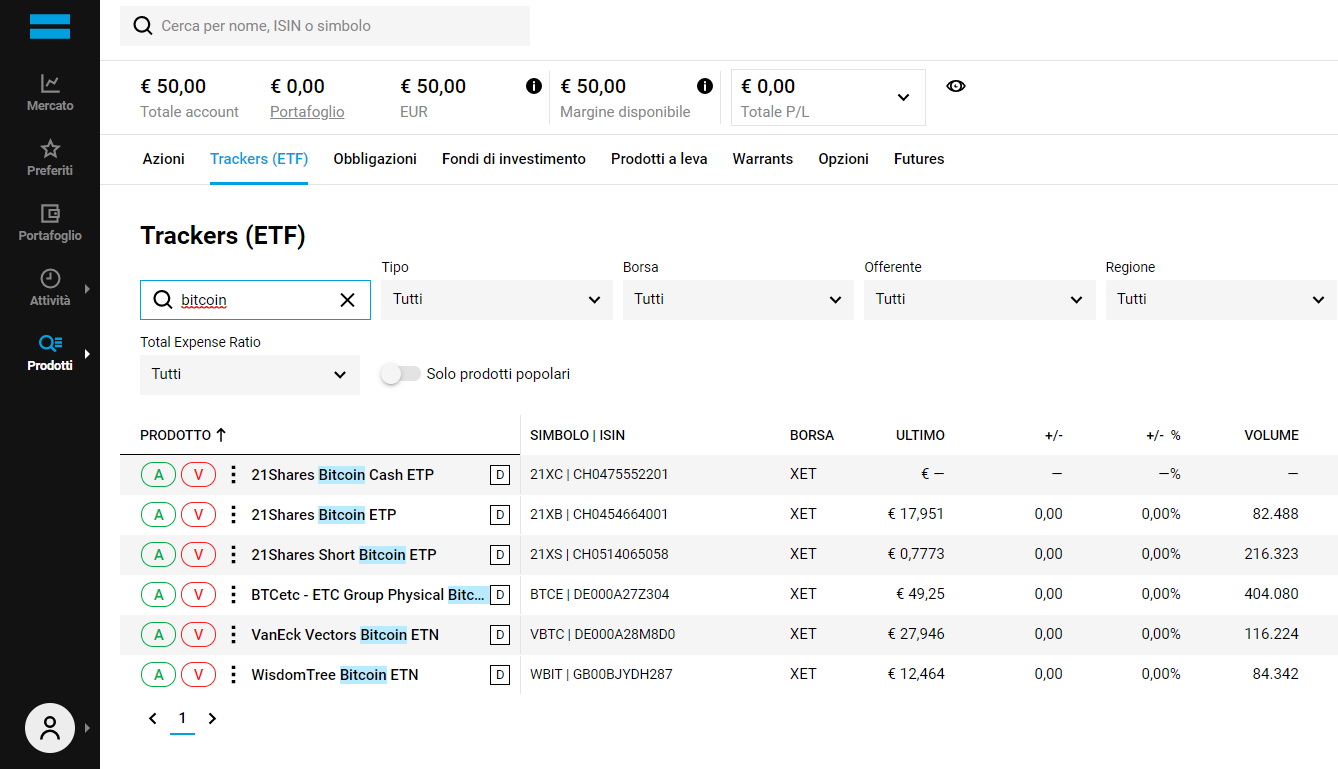This screenshot has width=1338, height=769.
Task: Select the Trackers (ETF) tab
Action: click(259, 159)
